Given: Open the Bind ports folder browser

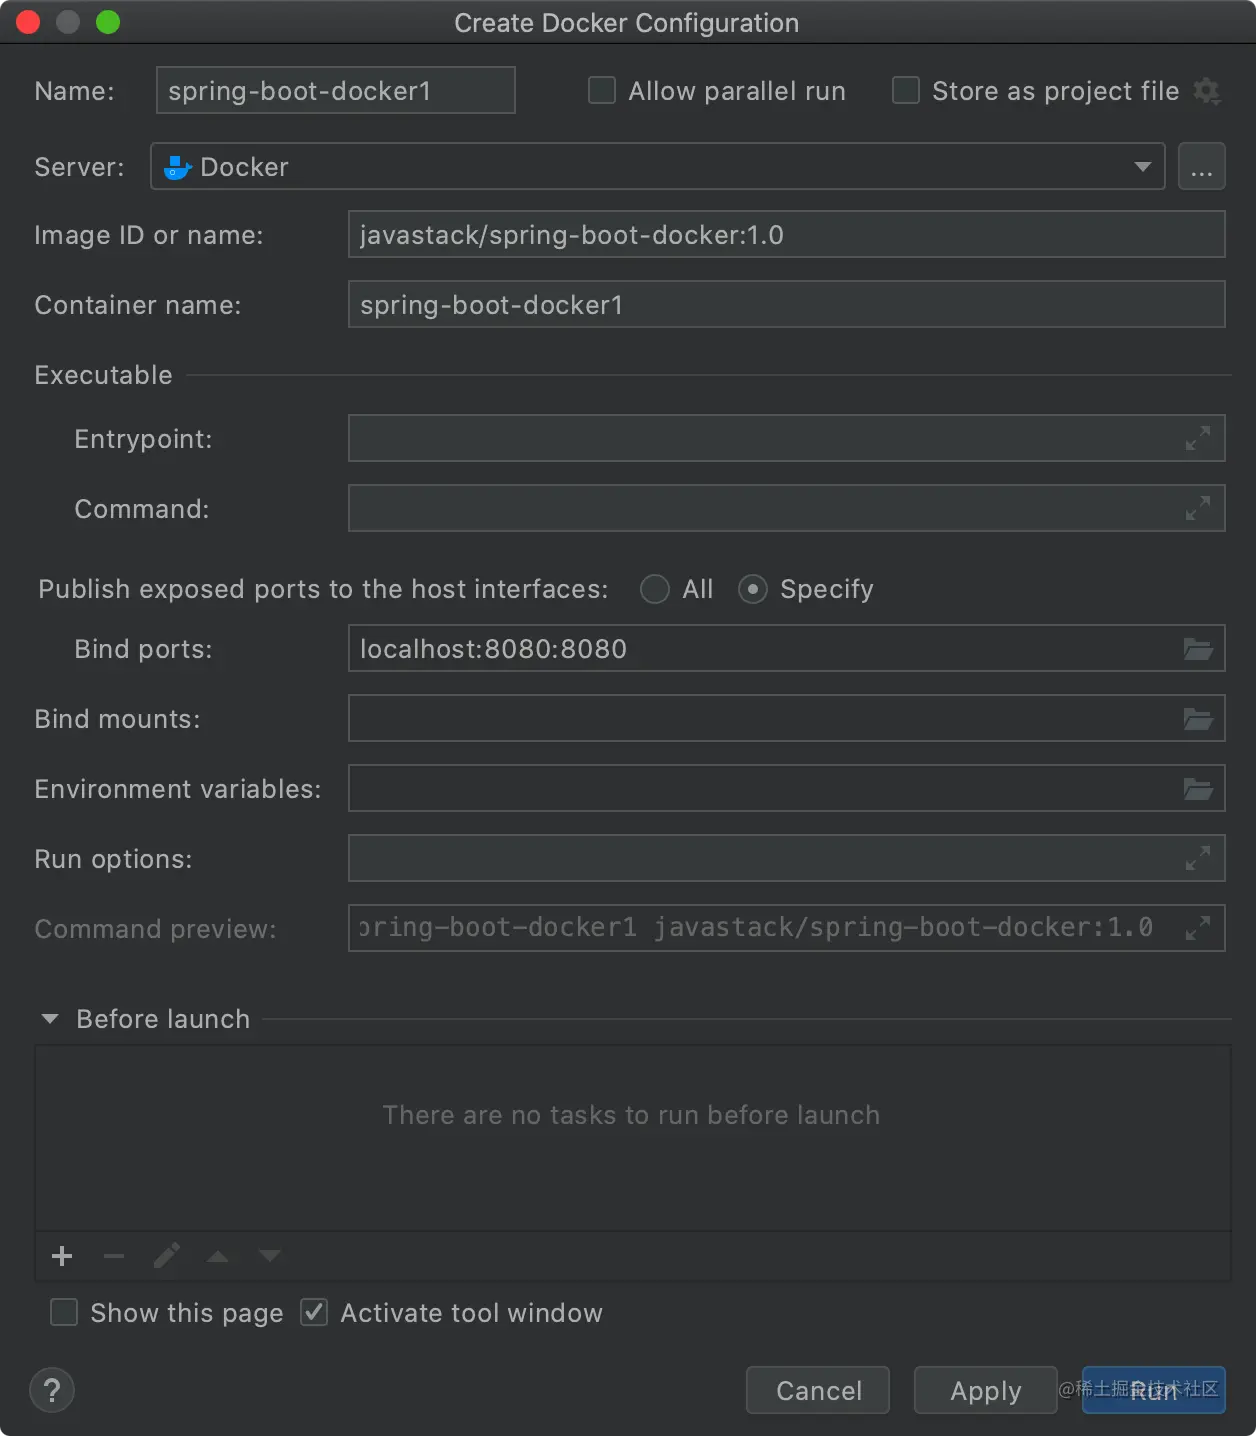Looking at the screenshot, I should (x=1198, y=649).
